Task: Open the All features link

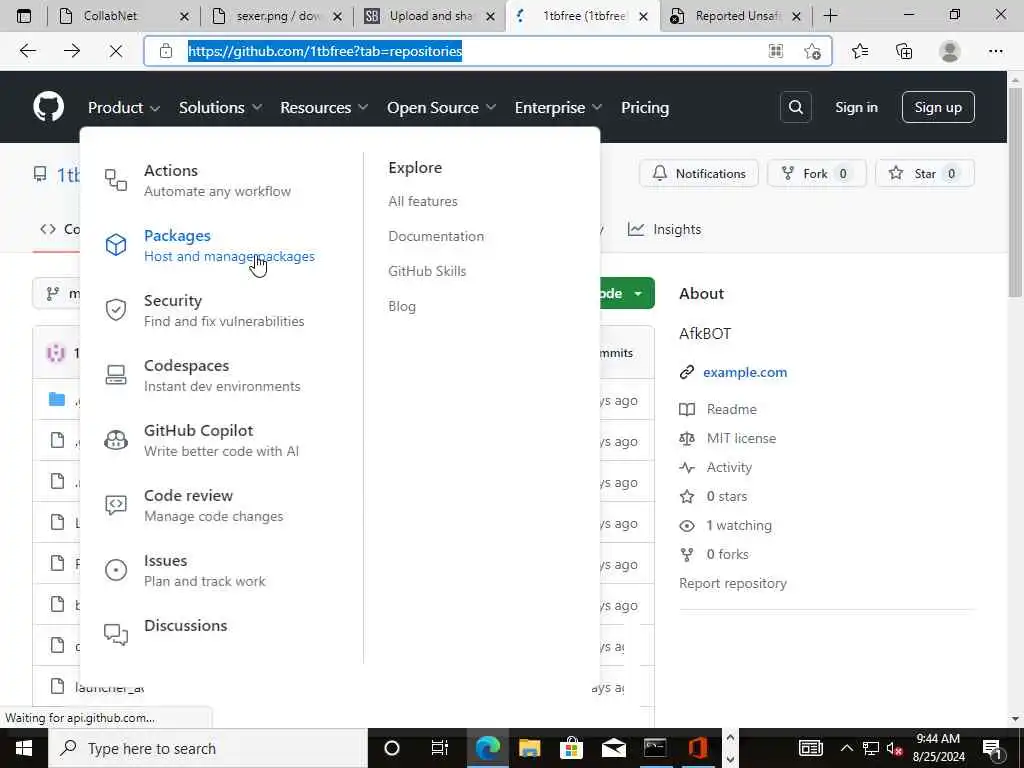Action: click(423, 201)
